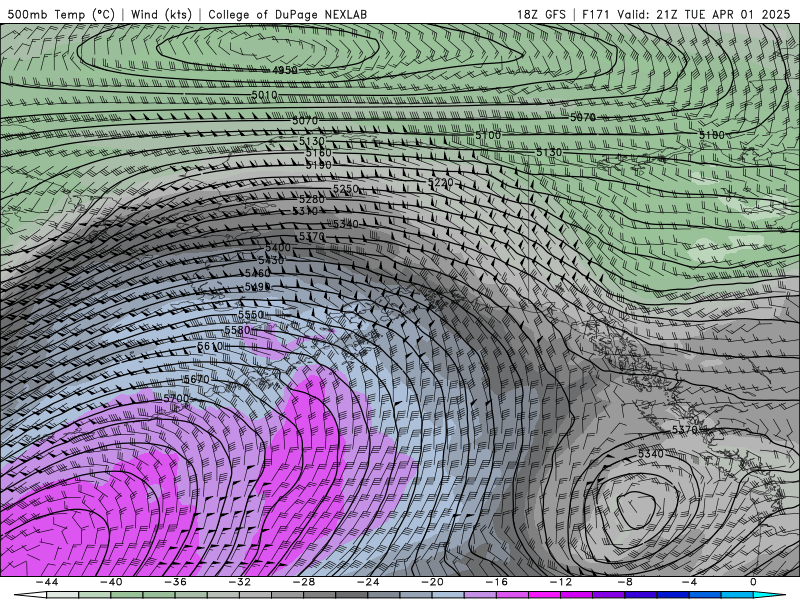This screenshot has width=800, height=600.
Task: Click the 5220 height contour label
Action: 440,182
